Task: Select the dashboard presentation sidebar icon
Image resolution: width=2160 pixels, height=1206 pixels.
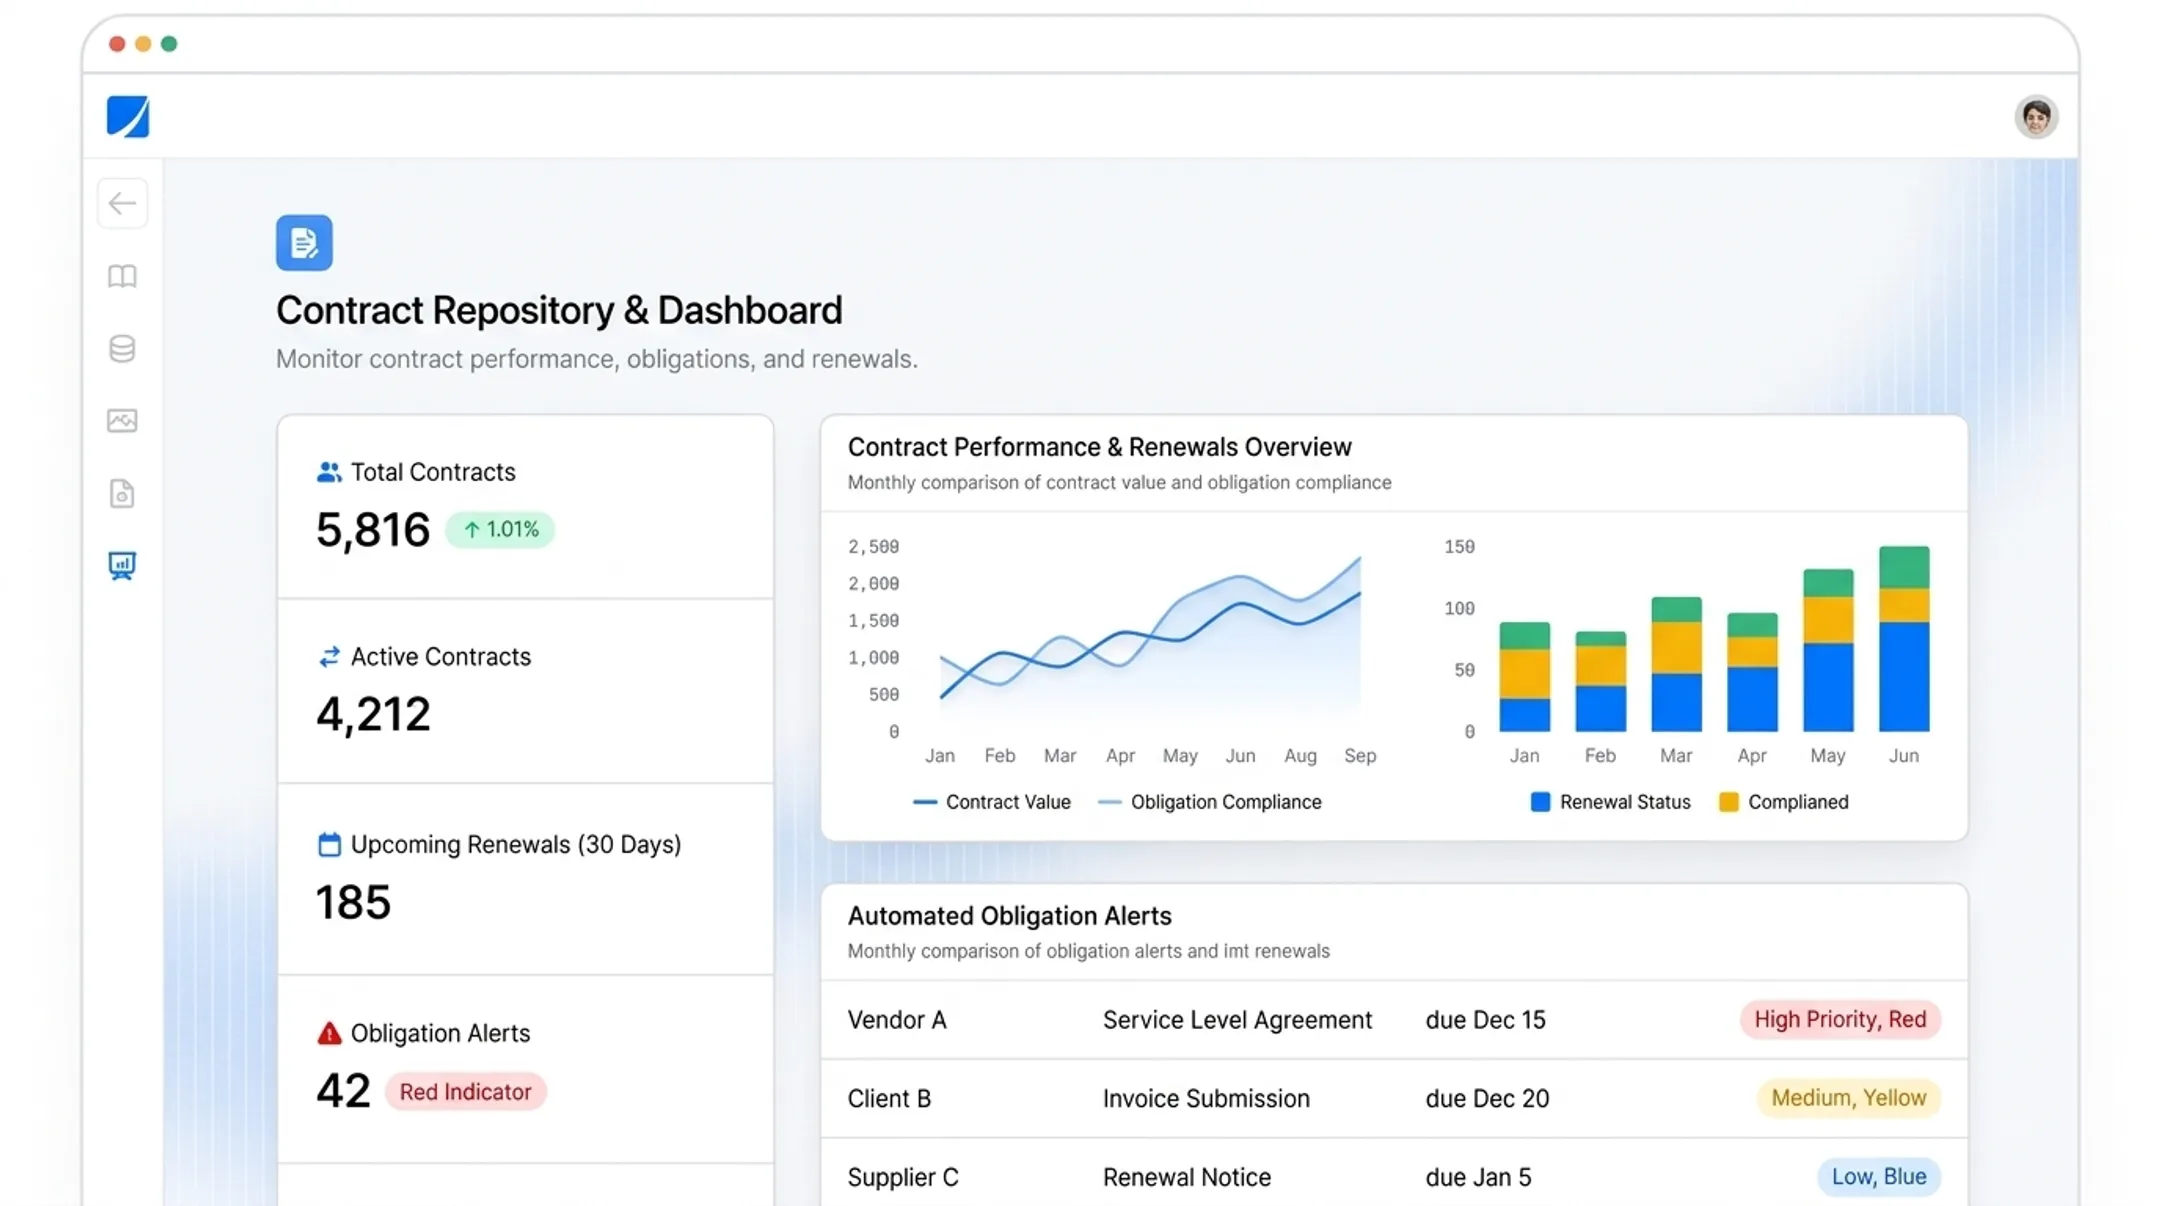Action: [122, 566]
